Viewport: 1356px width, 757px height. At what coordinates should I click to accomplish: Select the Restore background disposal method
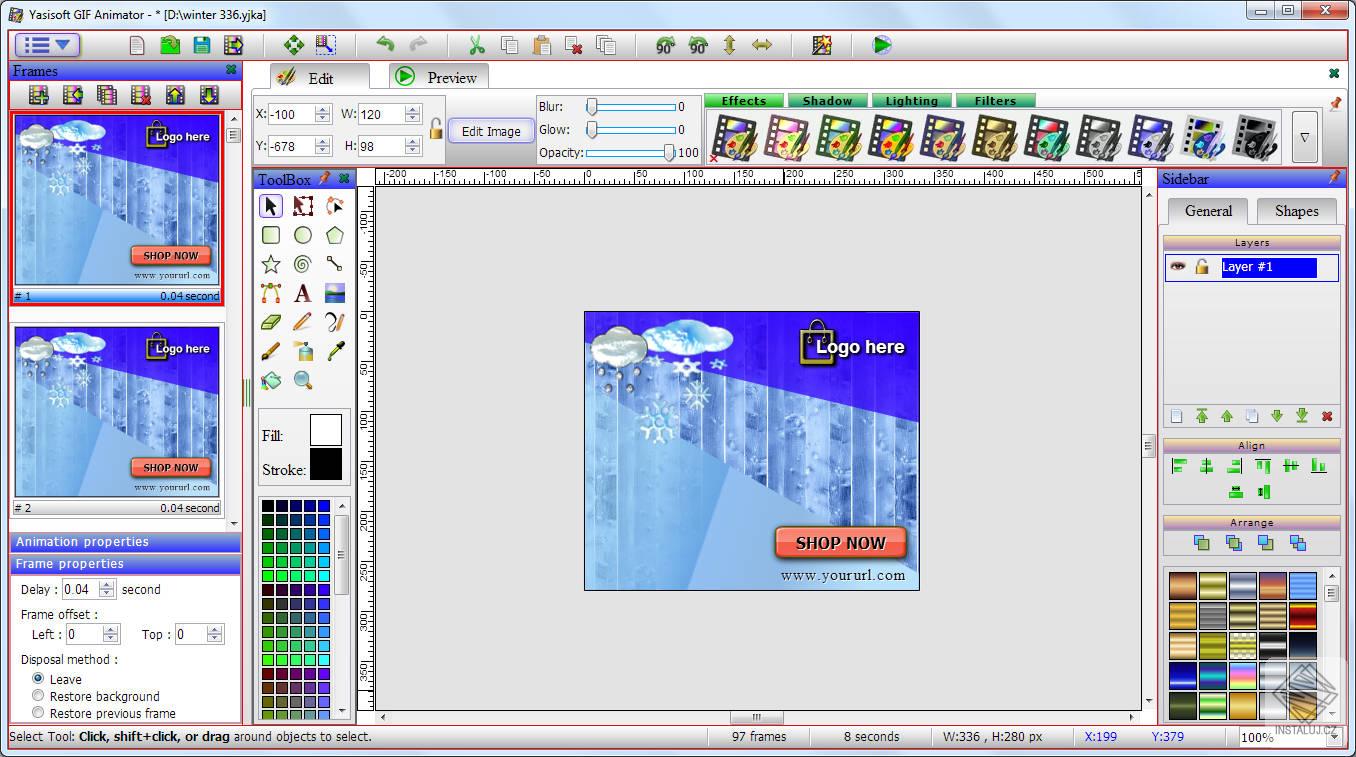coord(38,696)
